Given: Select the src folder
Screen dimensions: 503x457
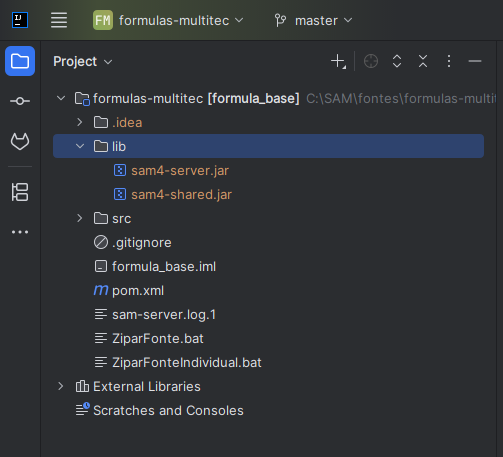Looking at the screenshot, I should [x=121, y=219].
